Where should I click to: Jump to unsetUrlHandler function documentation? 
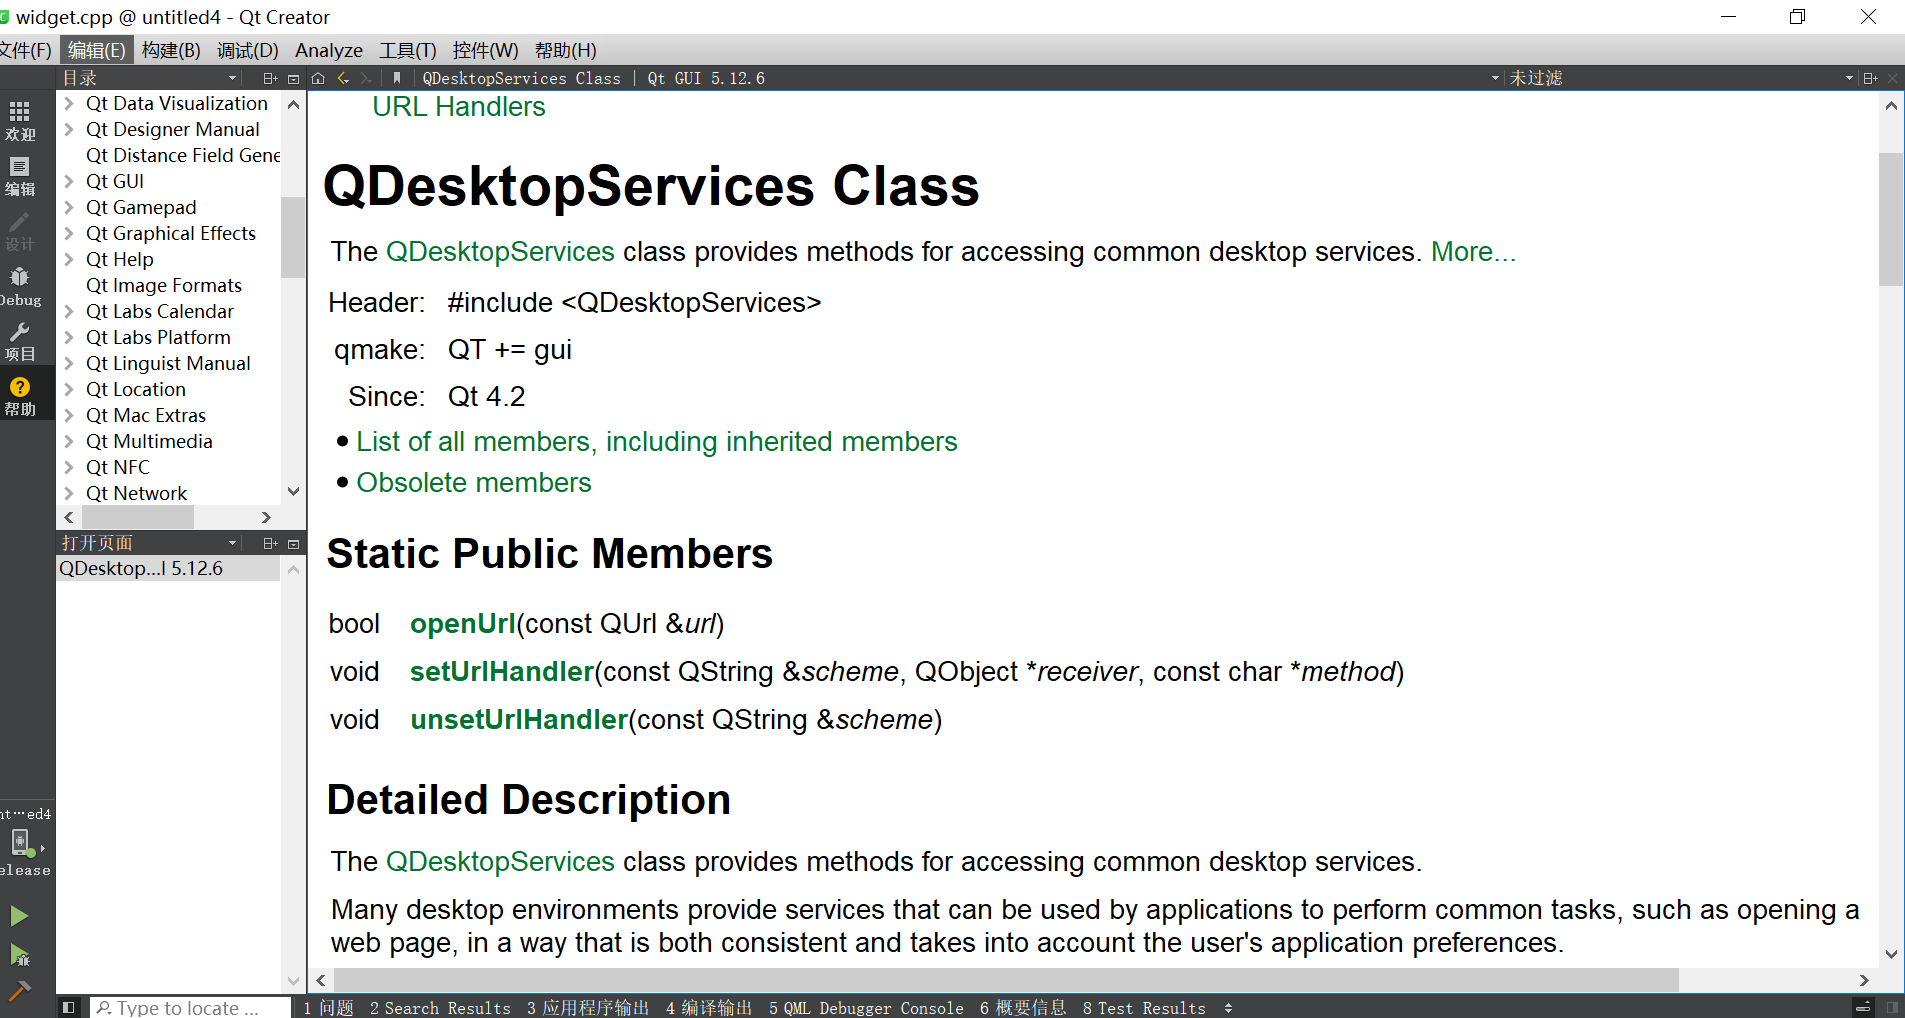point(519,720)
